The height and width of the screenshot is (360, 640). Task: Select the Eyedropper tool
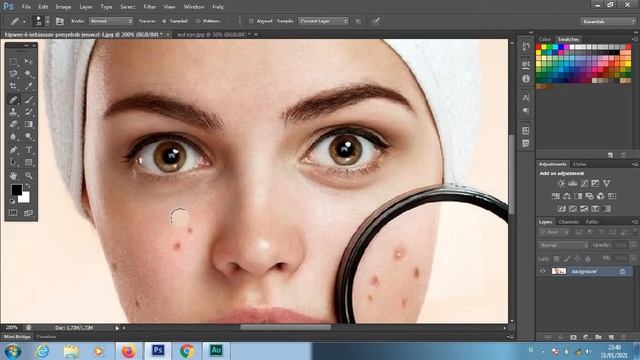point(29,86)
